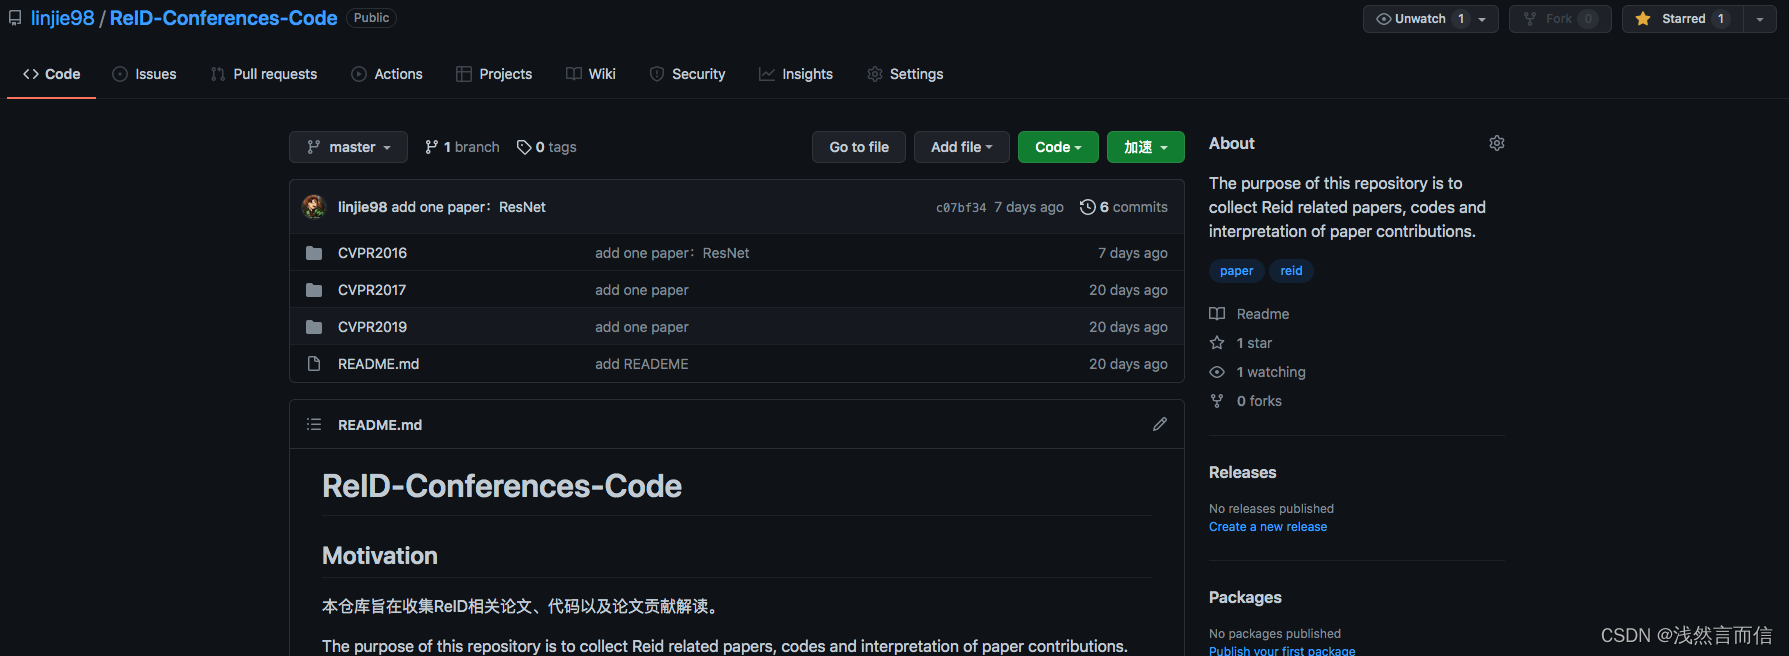1789x656 pixels.
Task: Click the c07bf34 commit hash
Action: [961, 208]
